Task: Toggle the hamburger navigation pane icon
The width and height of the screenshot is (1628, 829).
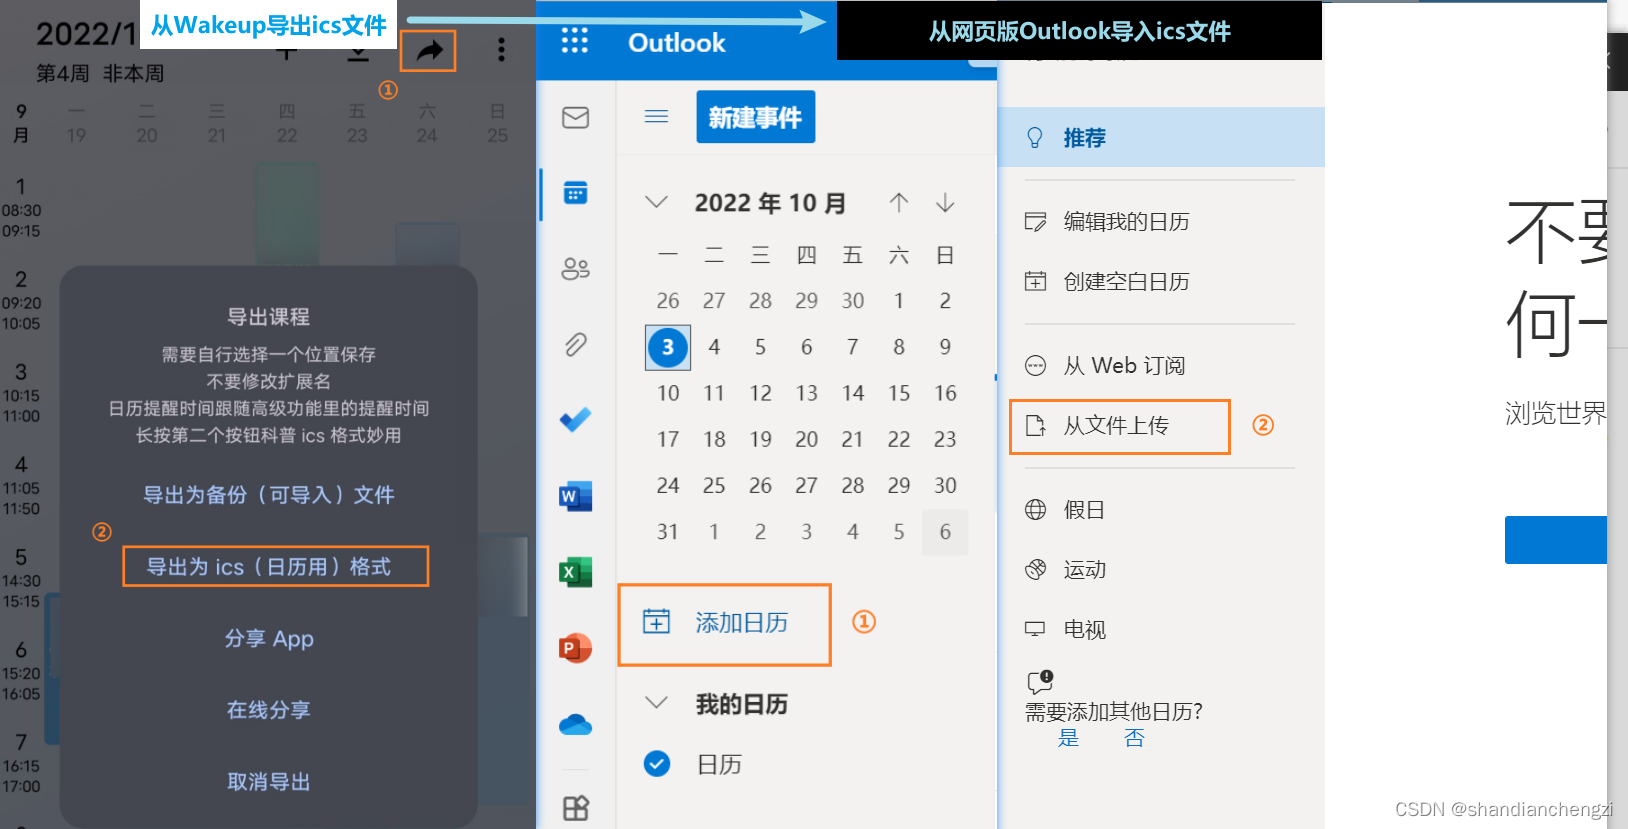Action: 657,117
